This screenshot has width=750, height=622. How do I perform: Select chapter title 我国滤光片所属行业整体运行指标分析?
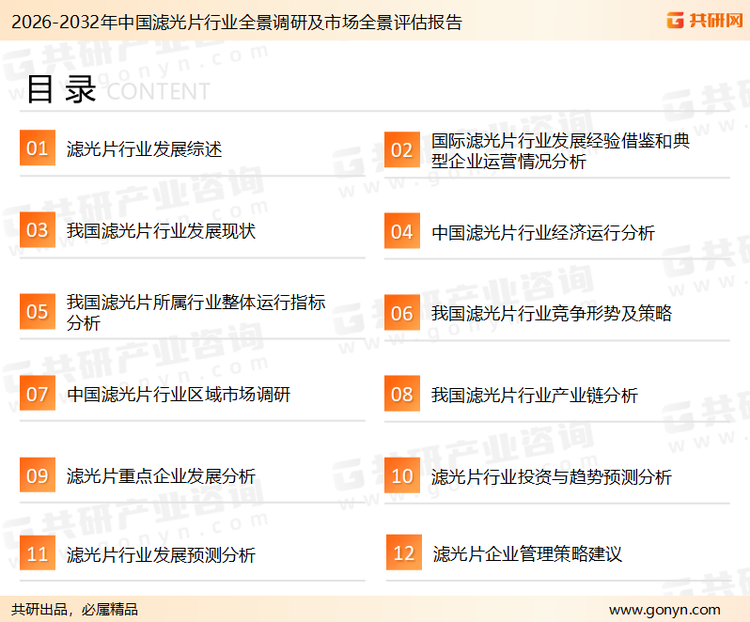(196, 312)
